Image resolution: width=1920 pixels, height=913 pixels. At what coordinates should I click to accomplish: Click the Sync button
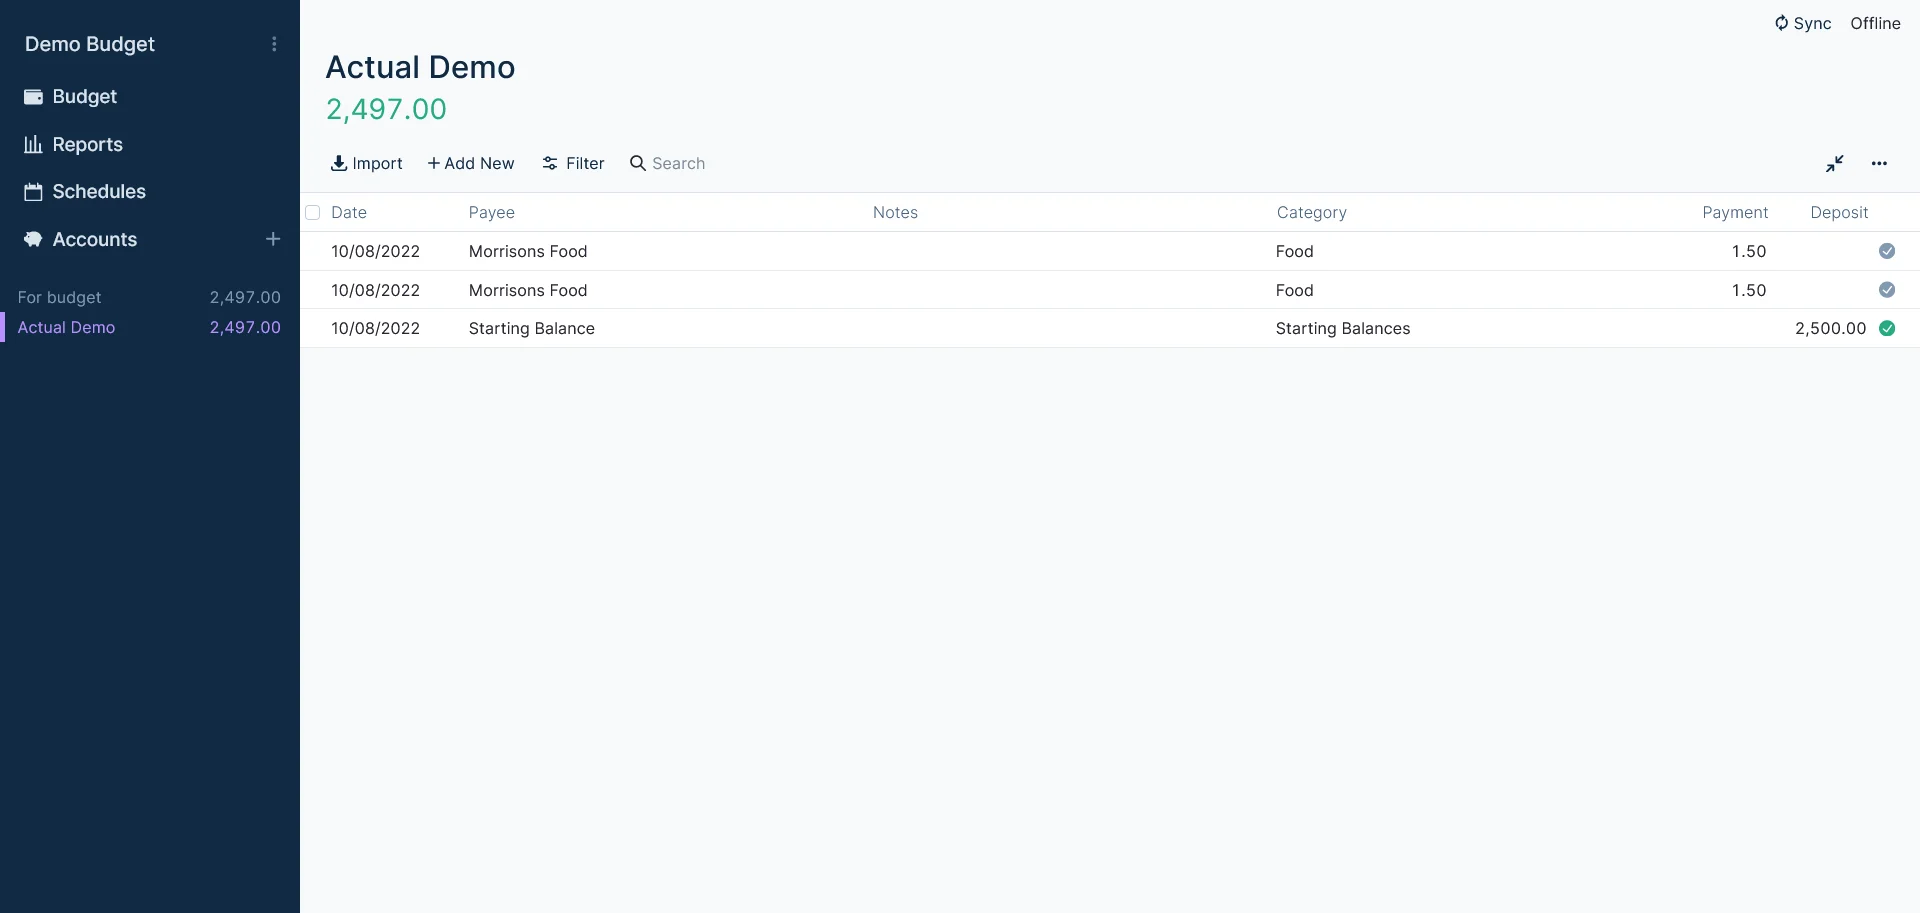(x=1802, y=23)
